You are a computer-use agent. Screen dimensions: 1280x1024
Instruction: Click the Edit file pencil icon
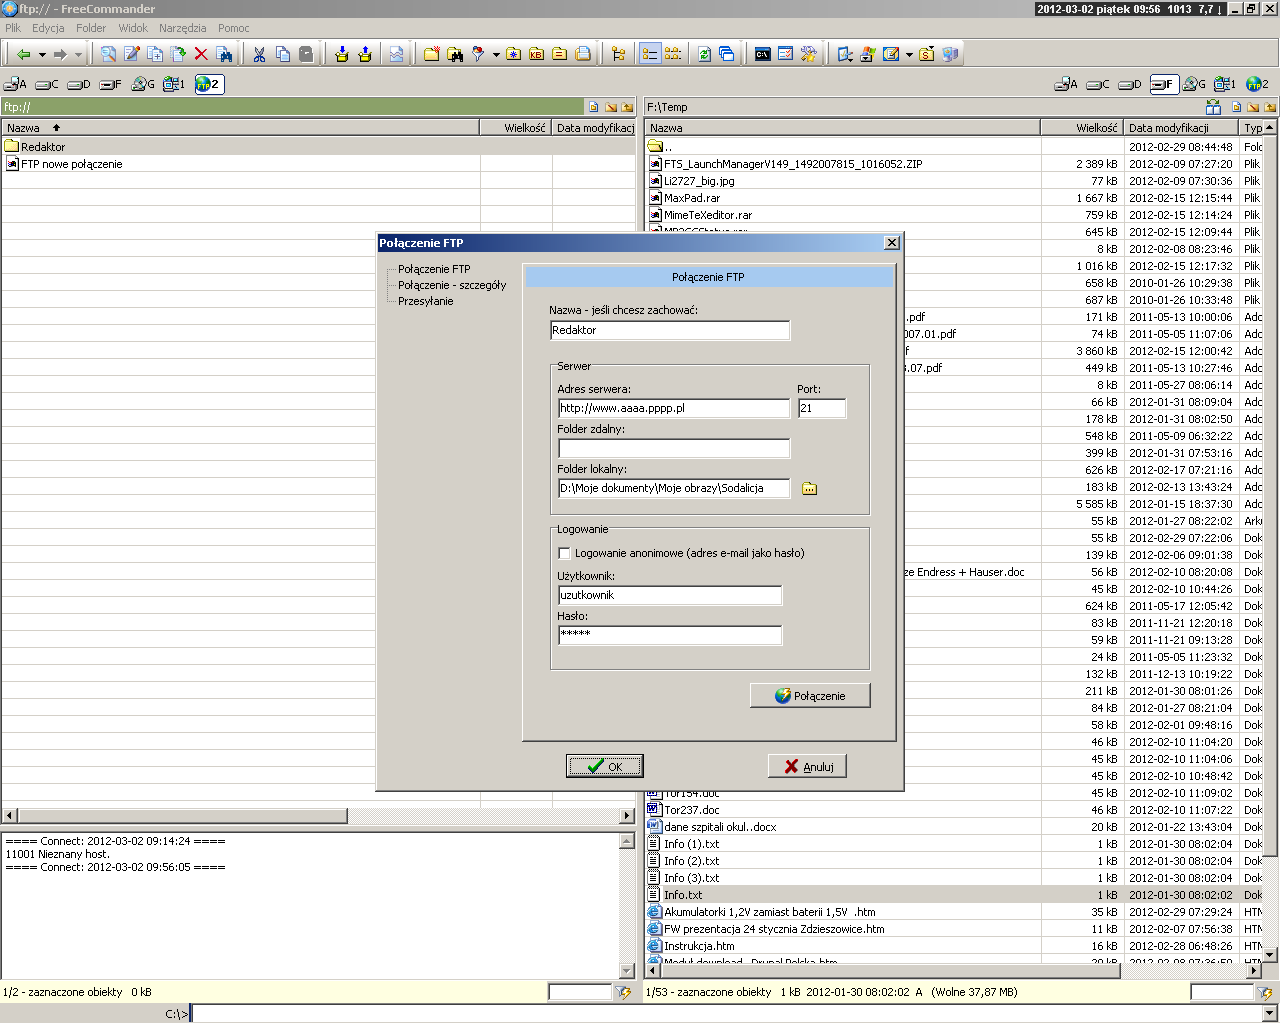[x=132, y=54]
